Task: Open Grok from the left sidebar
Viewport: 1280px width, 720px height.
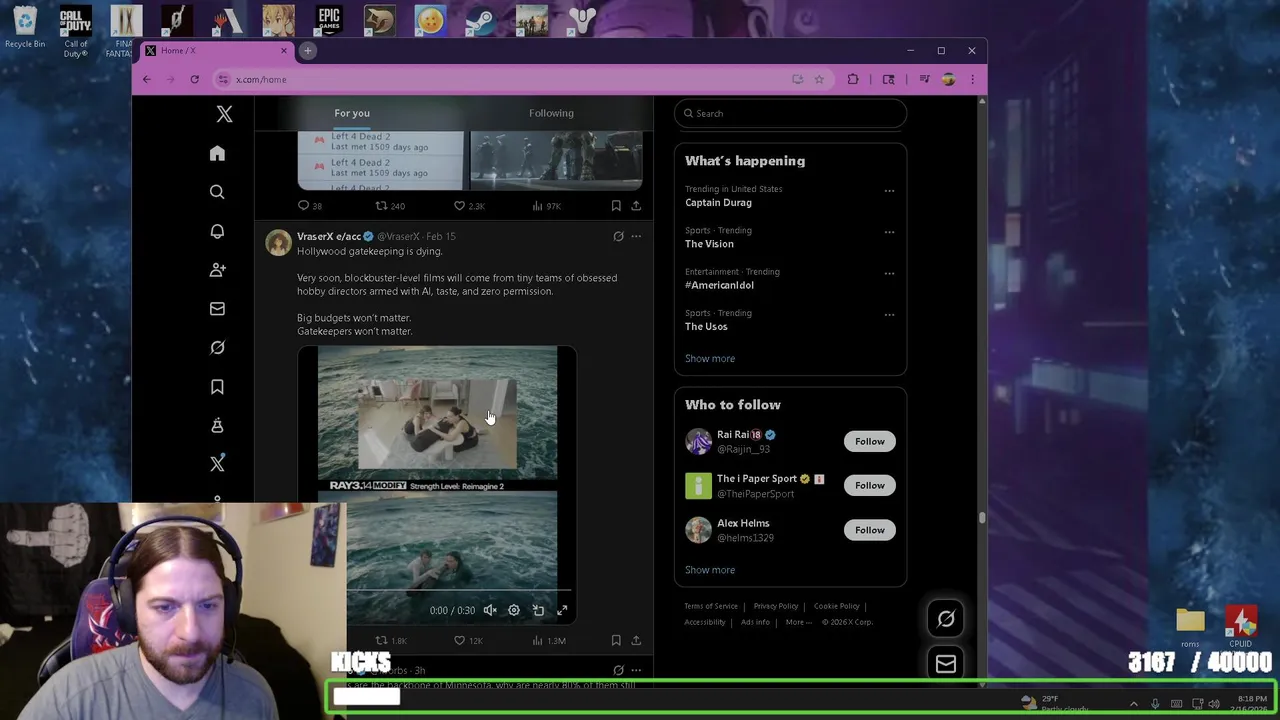Action: click(x=217, y=348)
